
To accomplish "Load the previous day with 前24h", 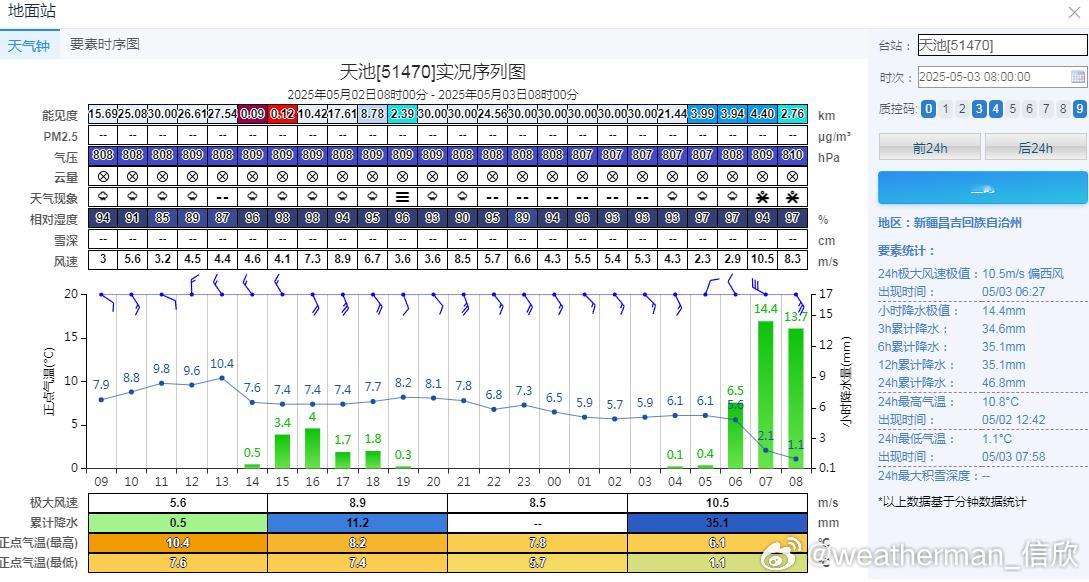I will pos(929,148).
